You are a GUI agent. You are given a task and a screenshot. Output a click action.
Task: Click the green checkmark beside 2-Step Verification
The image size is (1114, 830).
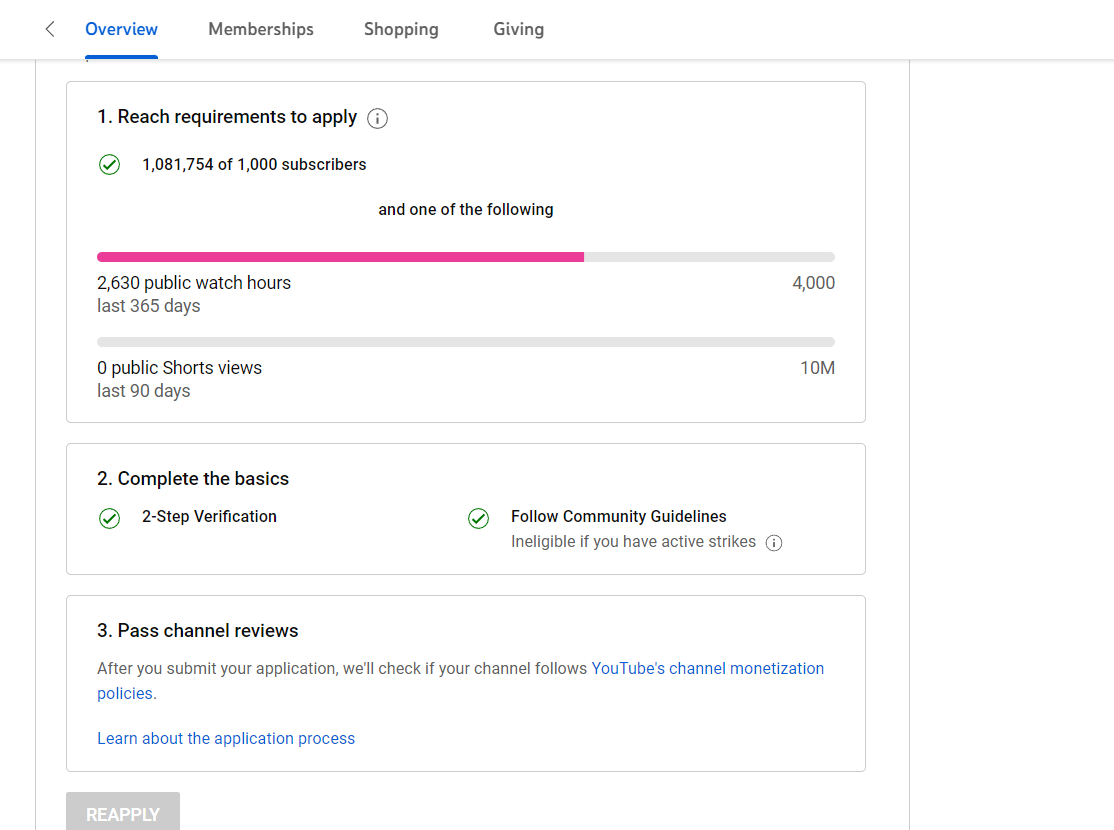(x=109, y=519)
